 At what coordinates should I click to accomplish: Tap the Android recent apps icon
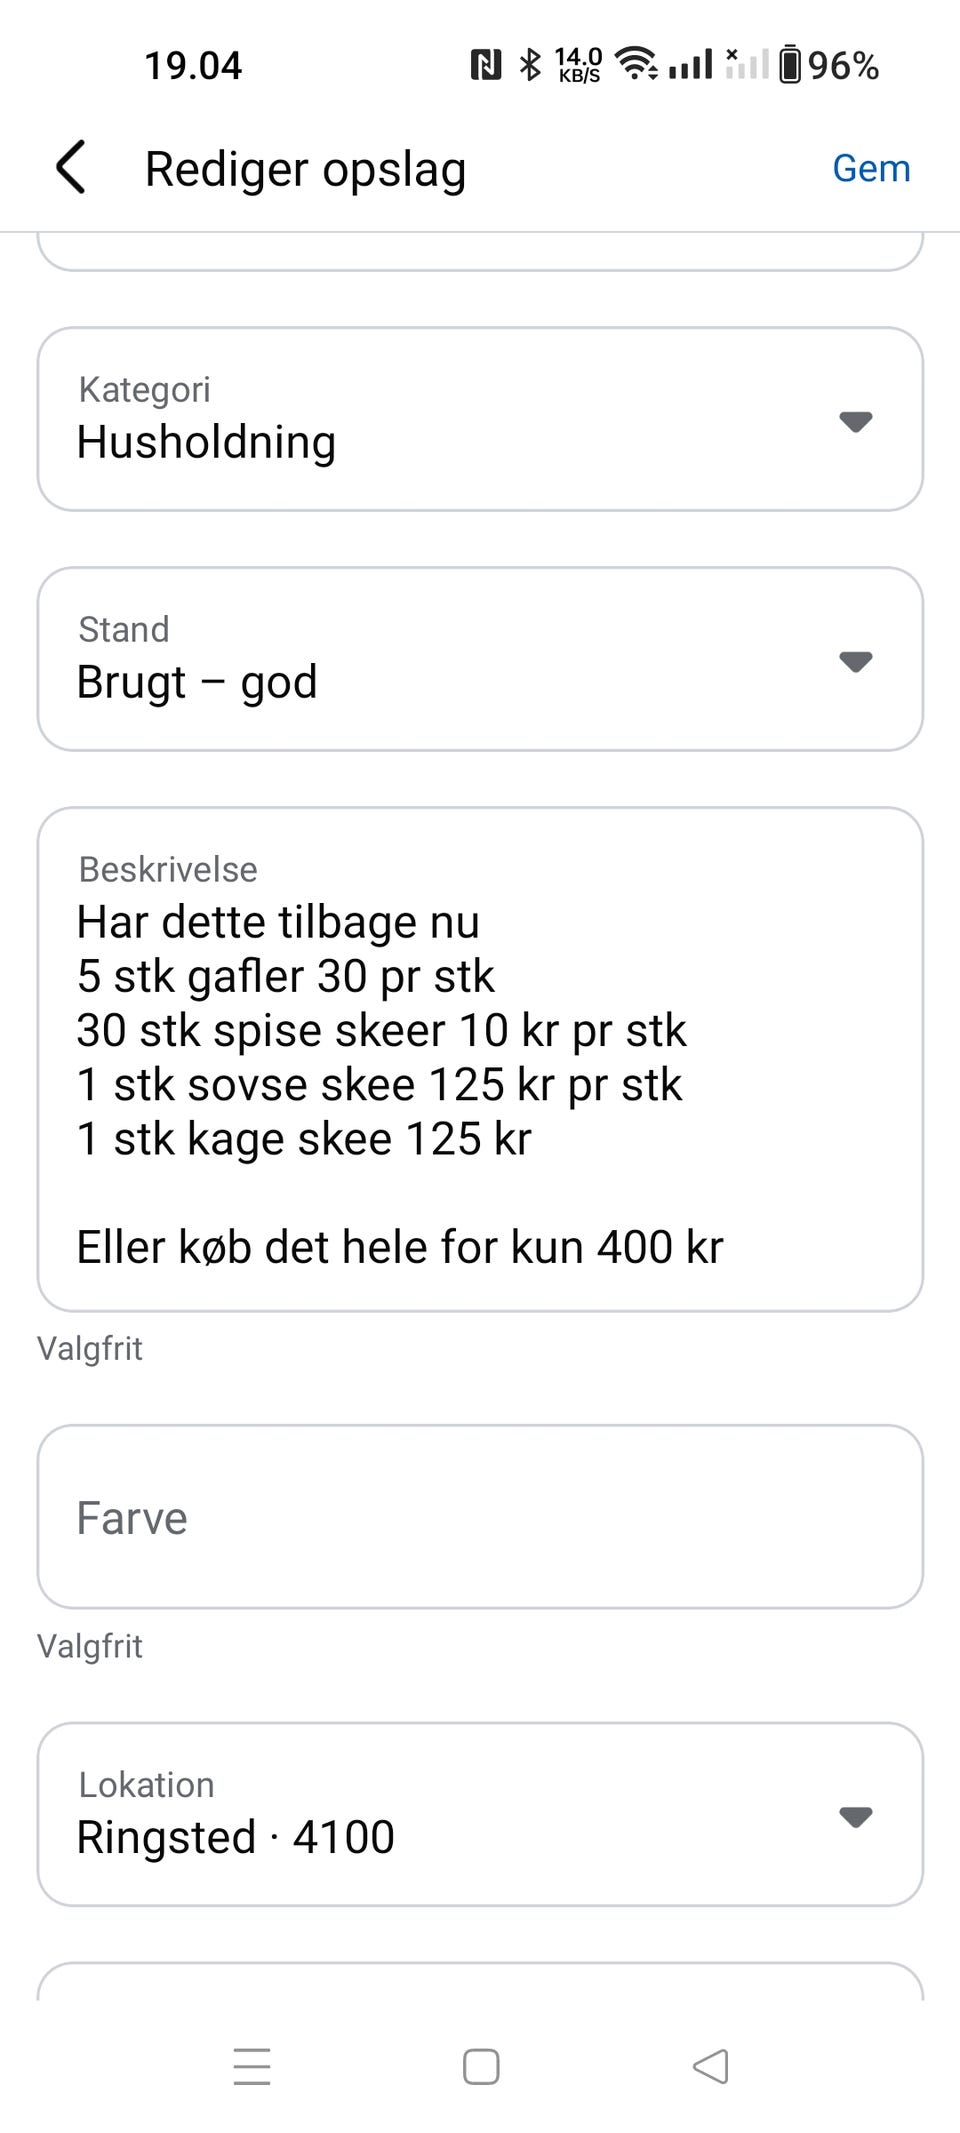[x=252, y=2066]
